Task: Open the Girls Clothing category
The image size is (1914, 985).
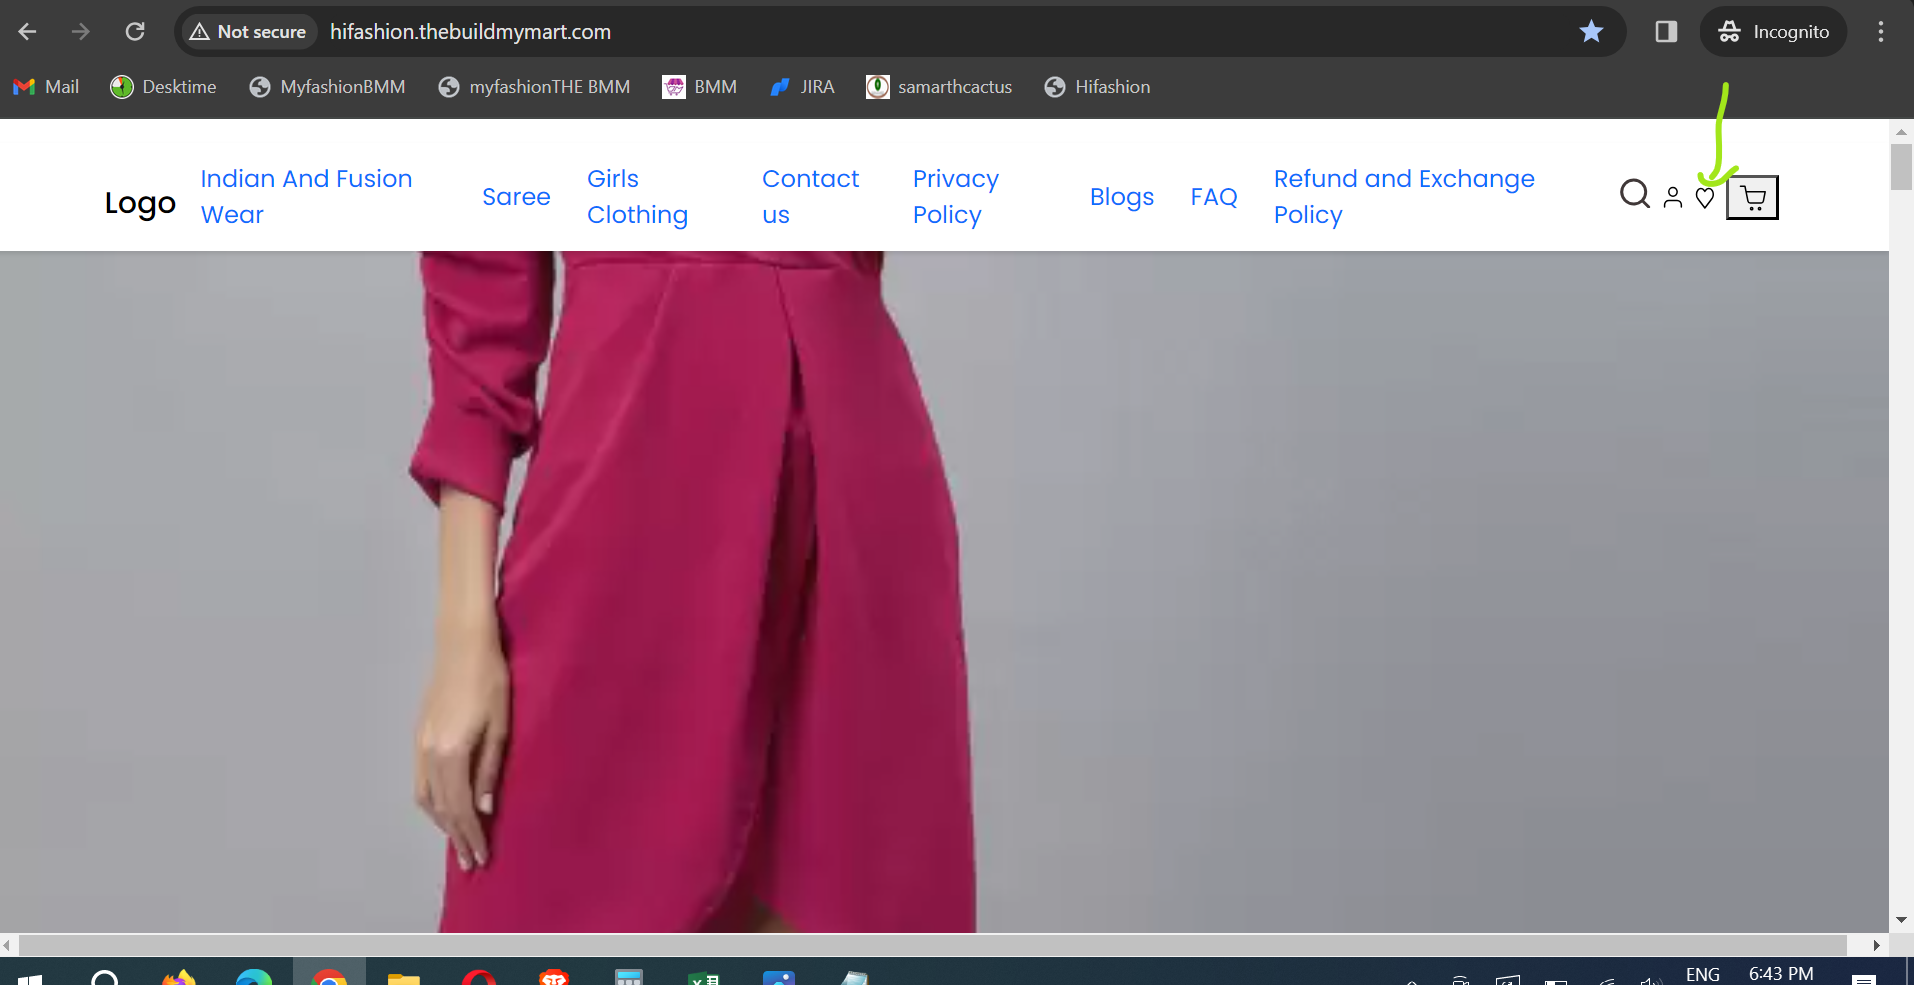Action: point(637,197)
